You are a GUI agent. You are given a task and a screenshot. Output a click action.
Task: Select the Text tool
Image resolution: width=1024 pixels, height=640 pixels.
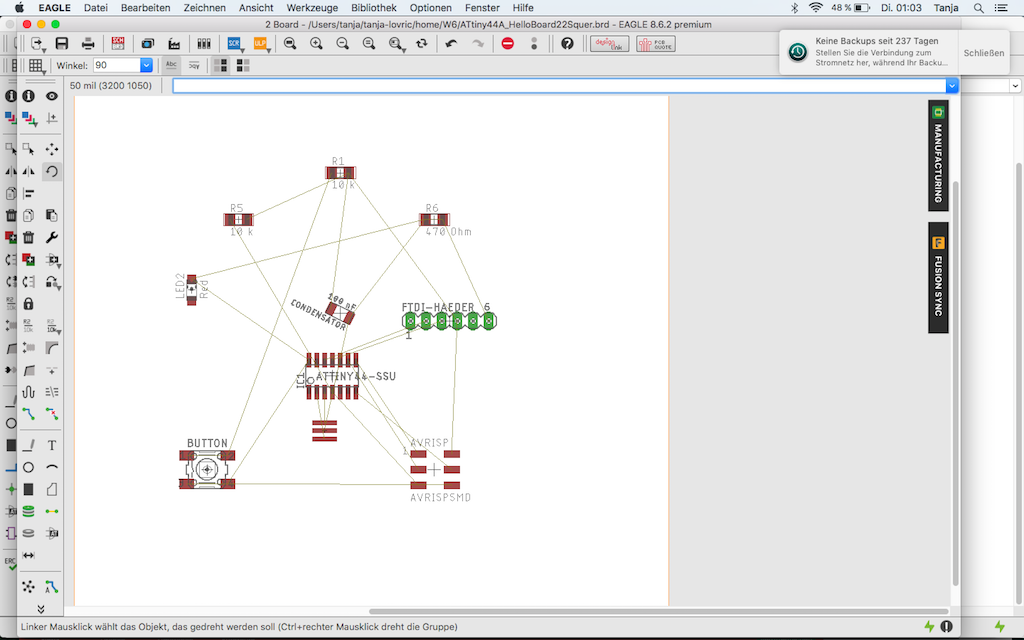[x=52, y=445]
